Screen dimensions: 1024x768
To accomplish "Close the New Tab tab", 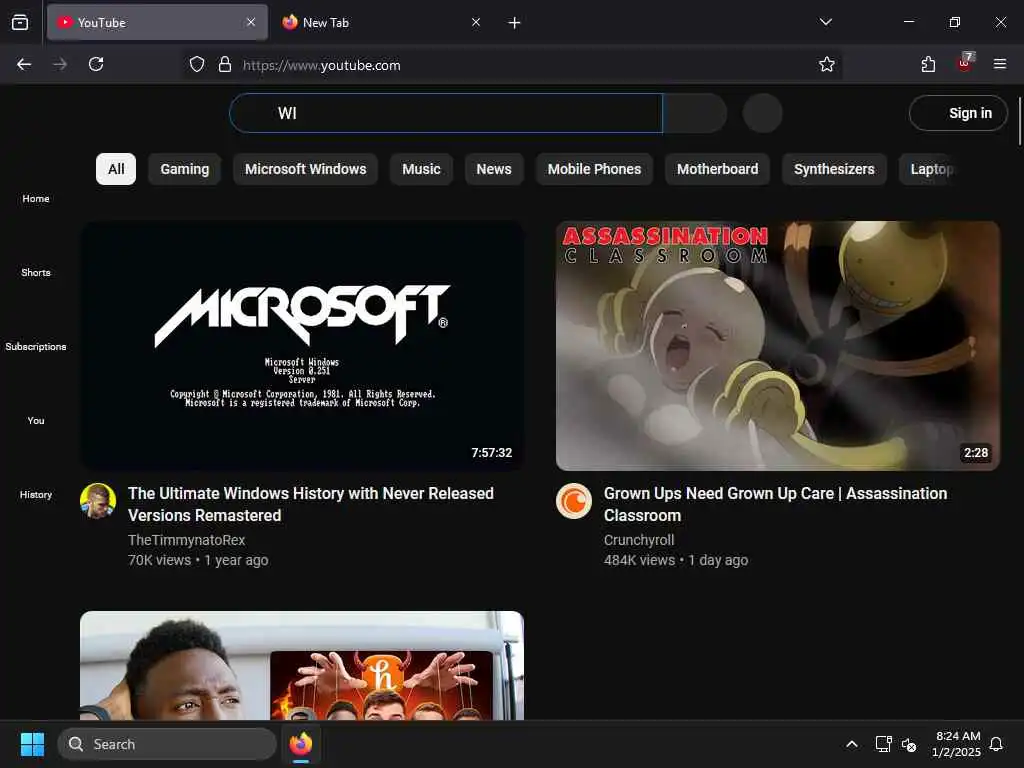I will tap(476, 22).
